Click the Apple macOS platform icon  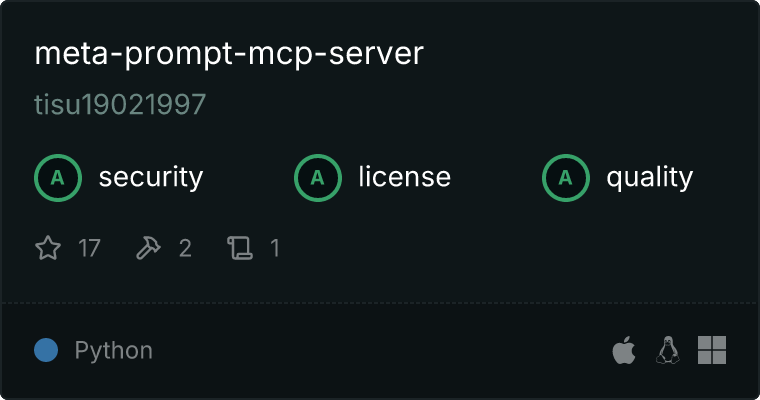(624, 350)
